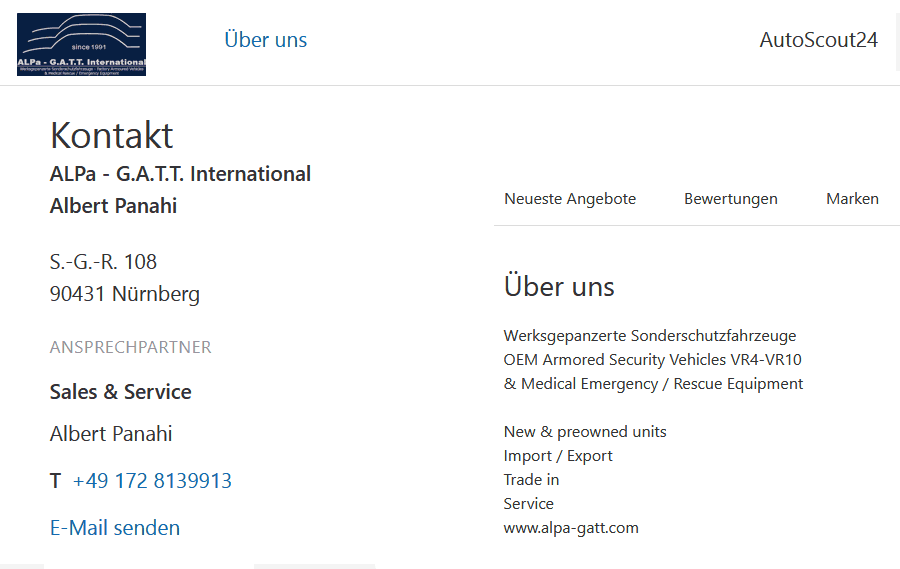The image size is (900, 569).
Task: Click the bold company name under Kontakt
Action: [180, 174]
